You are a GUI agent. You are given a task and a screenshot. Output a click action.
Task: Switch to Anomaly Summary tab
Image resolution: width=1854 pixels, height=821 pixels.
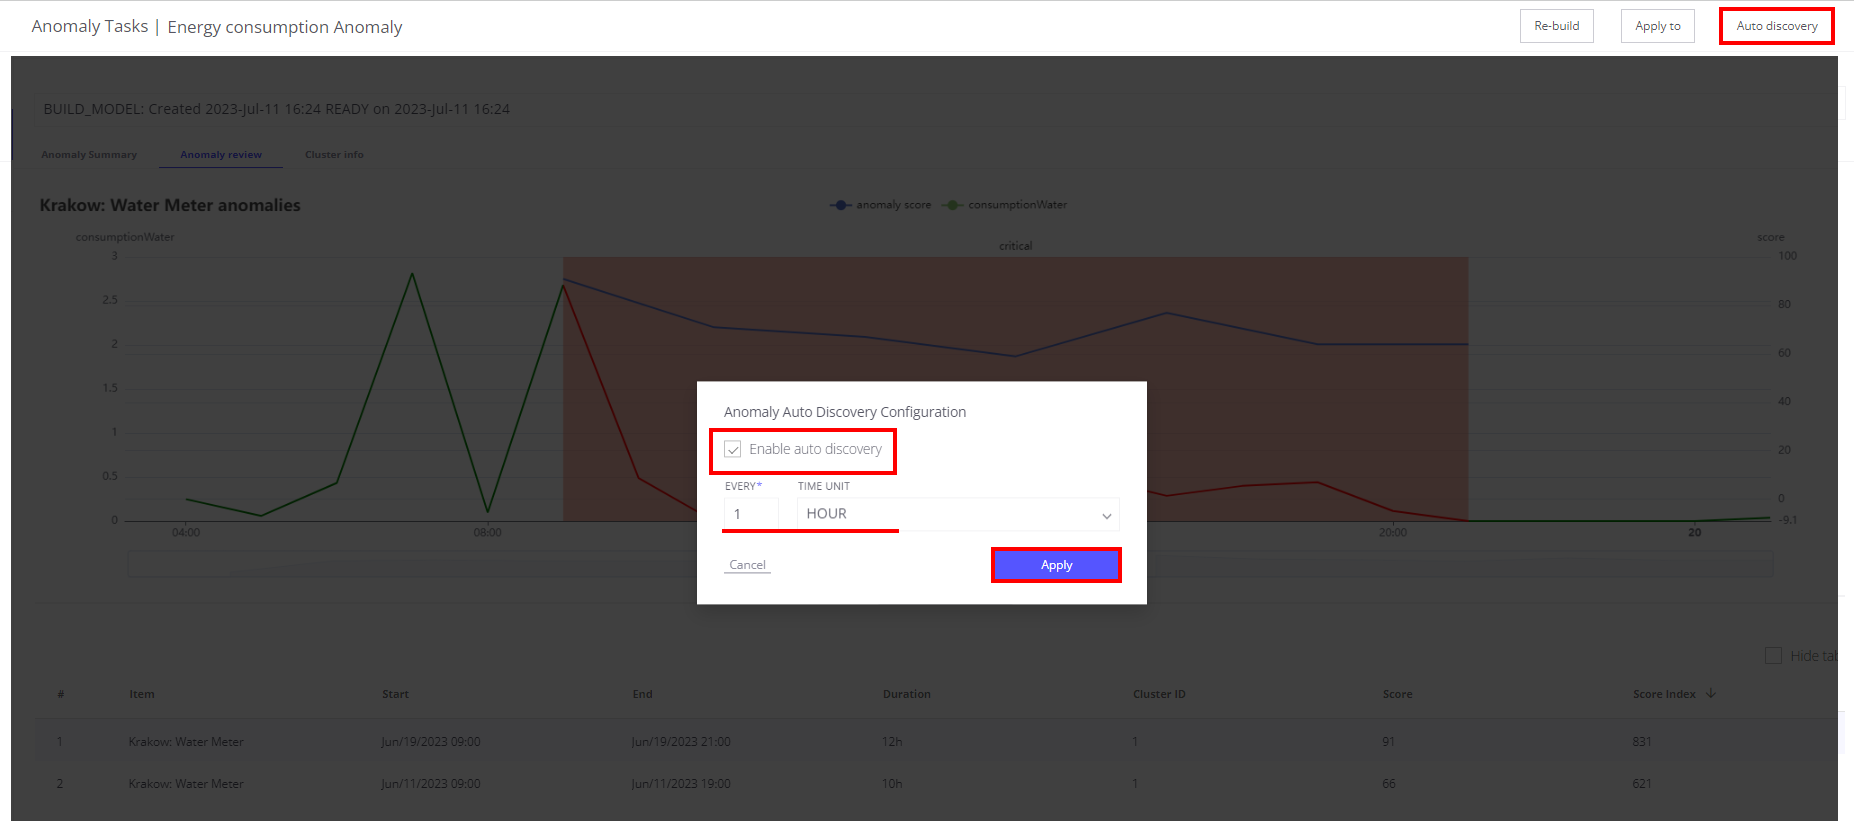tap(89, 155)
